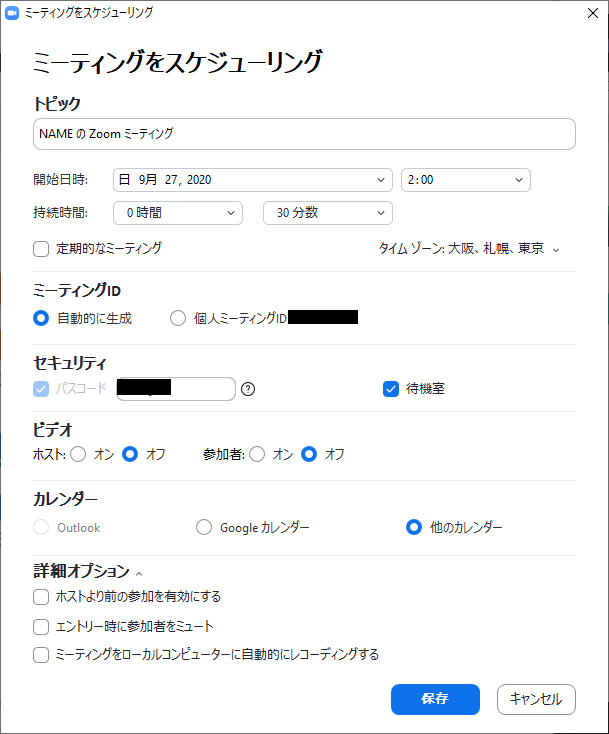Click the トピック topic input field

pyautogui.click(x=304, y=134)
